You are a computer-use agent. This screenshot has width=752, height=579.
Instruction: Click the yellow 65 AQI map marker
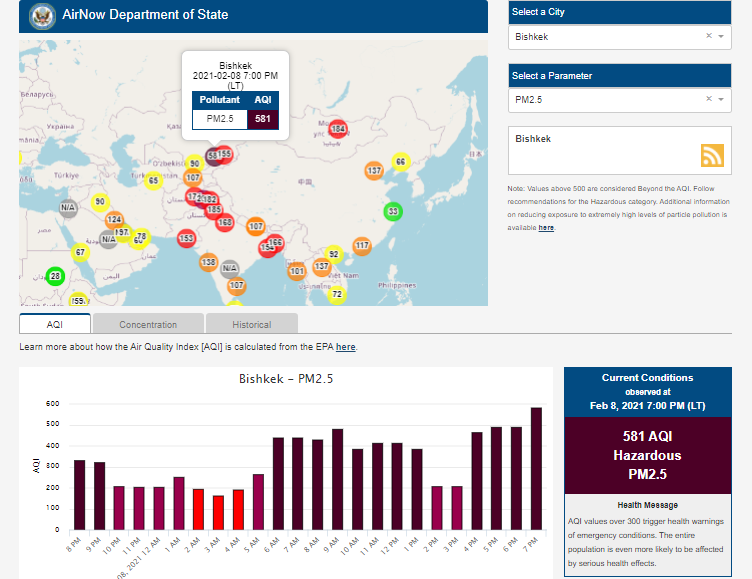153,181
